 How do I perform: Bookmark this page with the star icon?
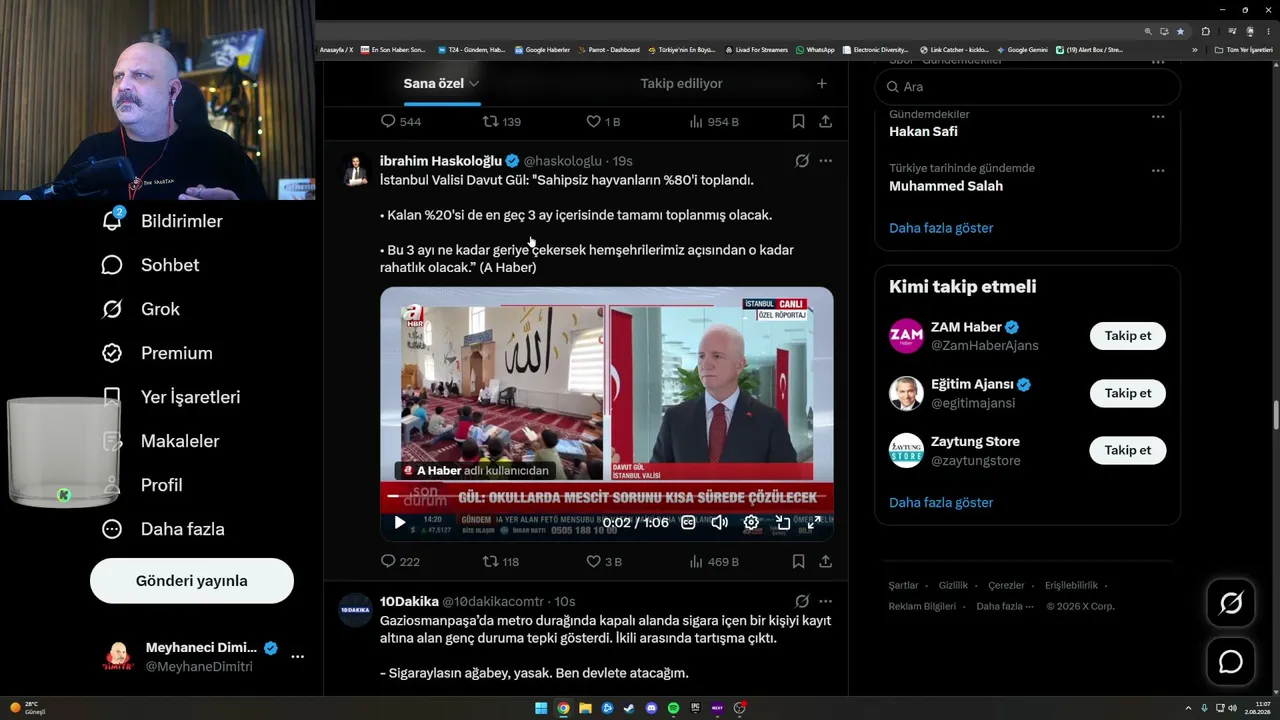[x=1180, y=31]
